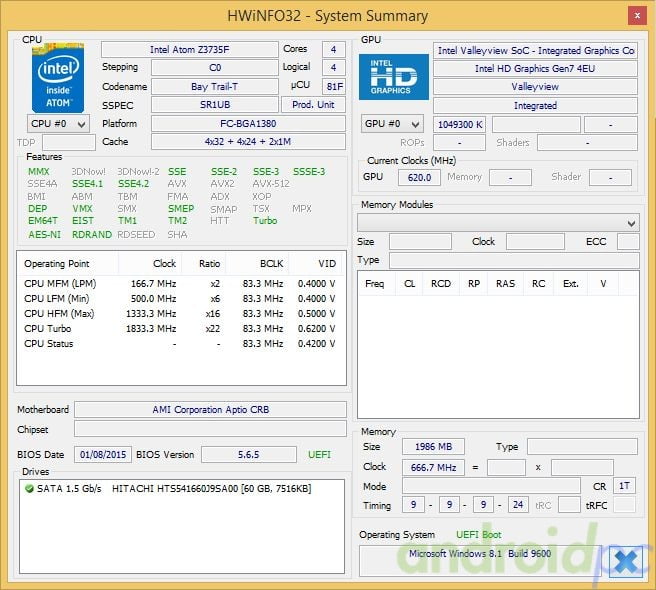Screen dimensions: 656x590
Task: Click the AVX-512 feature label
Action: tap(271, 184)
